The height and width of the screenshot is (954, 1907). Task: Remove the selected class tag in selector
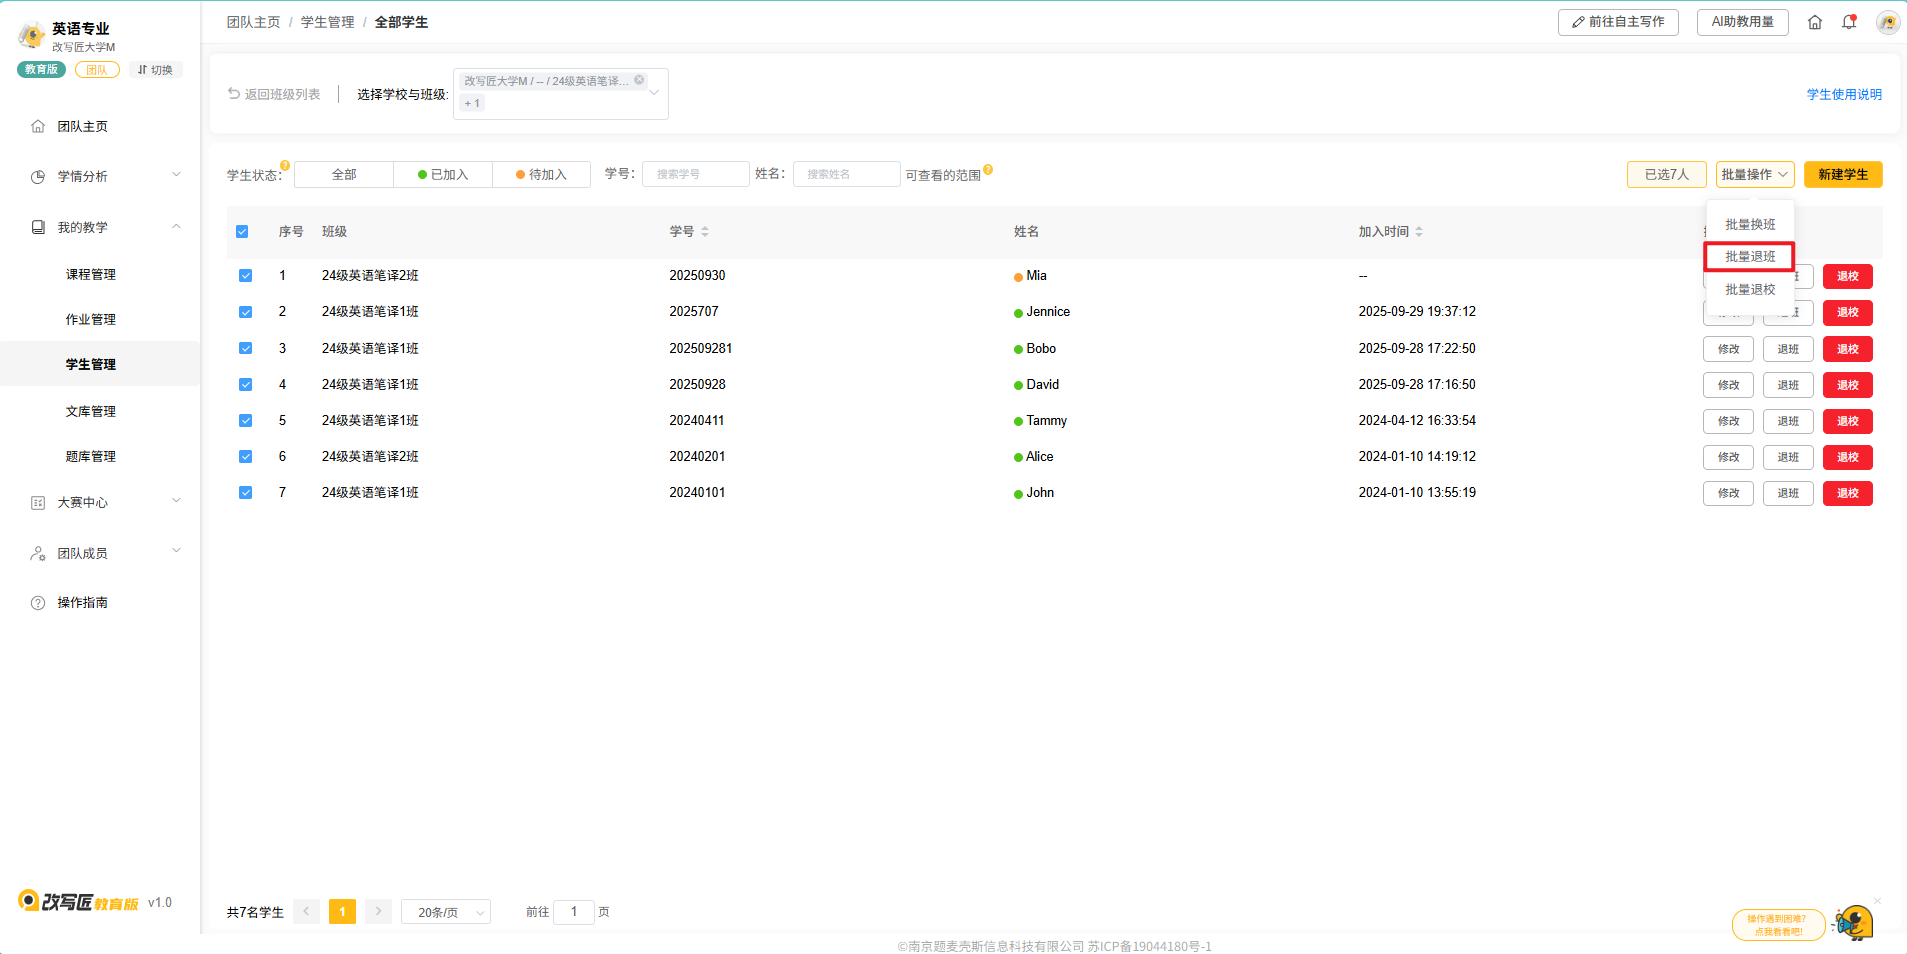[x=639, y=80]
